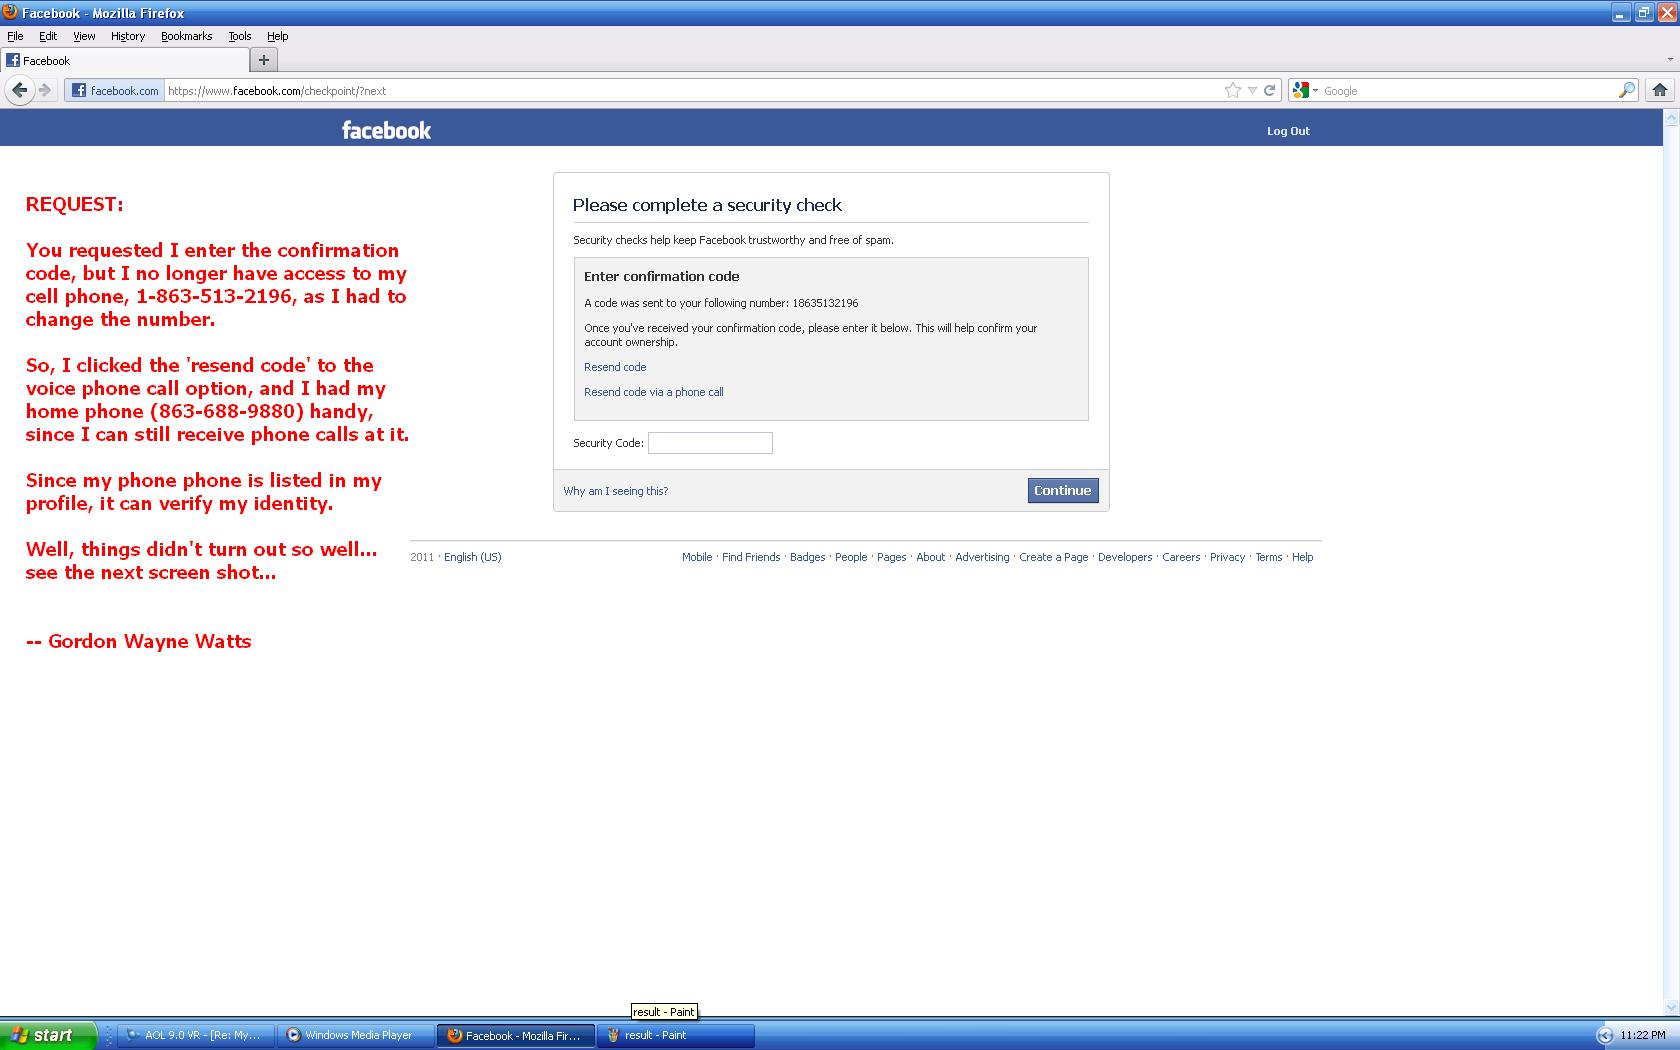
Task: Open the Edit menu
Action: 48,36
